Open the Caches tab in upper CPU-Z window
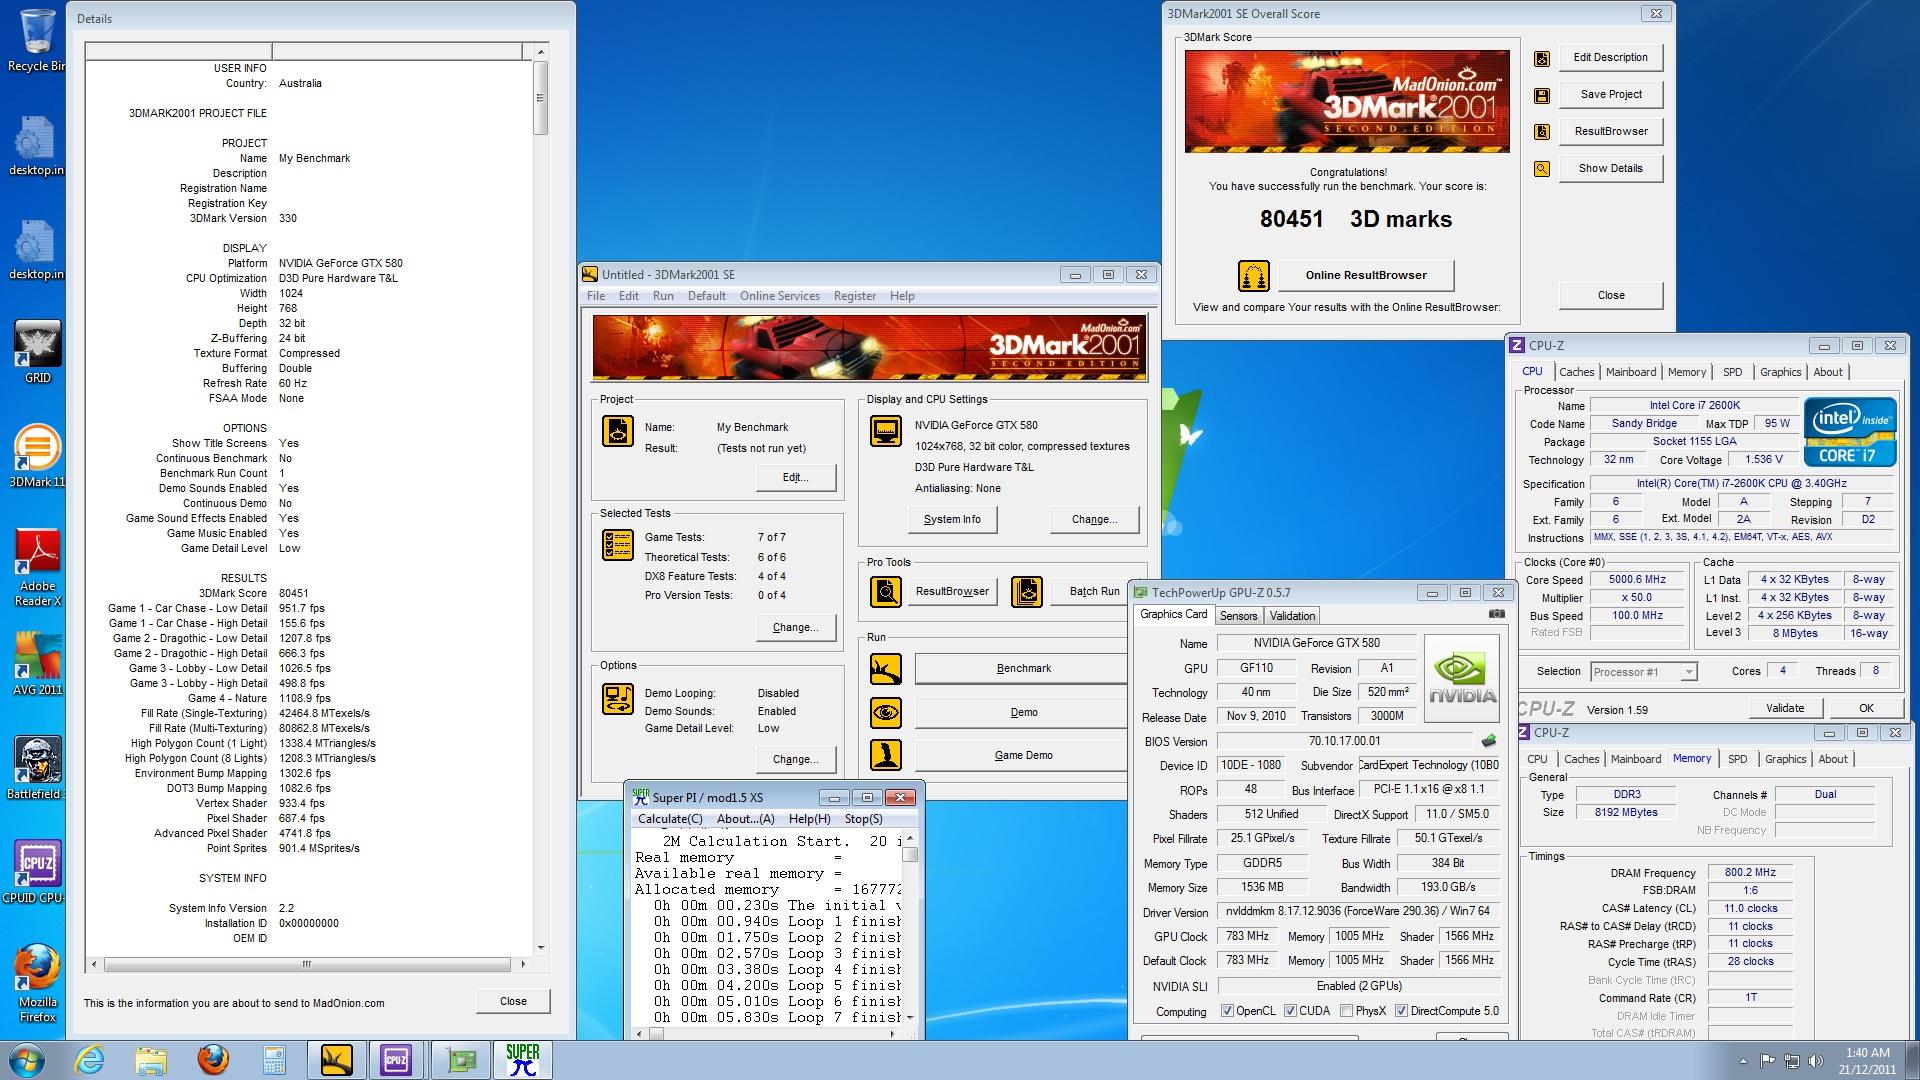Screen dimensions: 1920x1080 point(1576,372)
